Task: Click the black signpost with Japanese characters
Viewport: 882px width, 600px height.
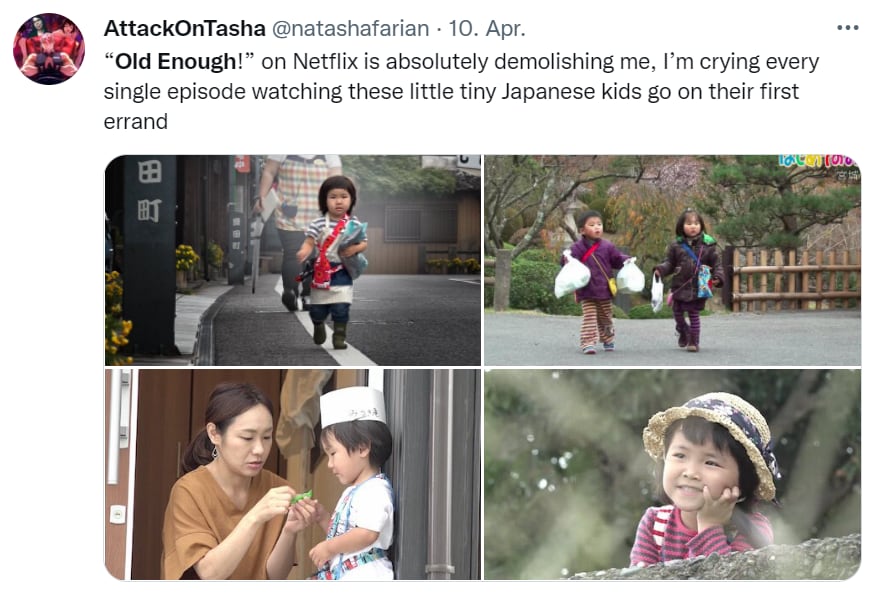Action: 150,254
